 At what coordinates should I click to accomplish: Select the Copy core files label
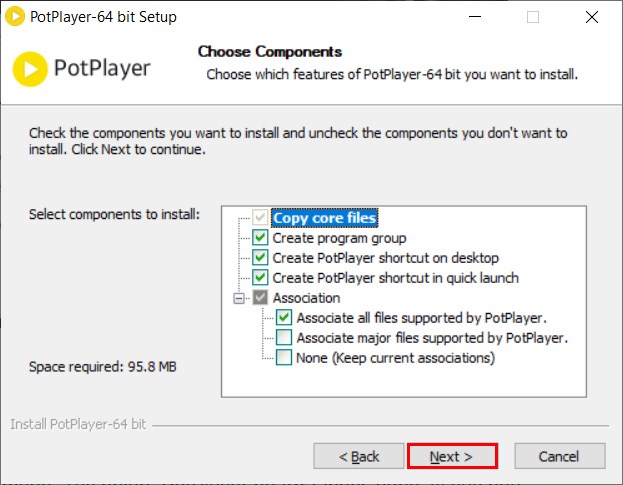(x=325, y=218)
